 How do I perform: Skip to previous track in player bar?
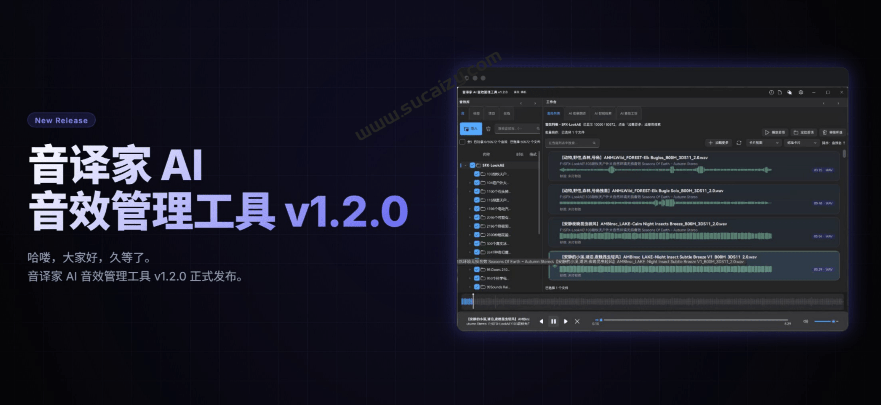pyautogui.click(x=542, y=321)
